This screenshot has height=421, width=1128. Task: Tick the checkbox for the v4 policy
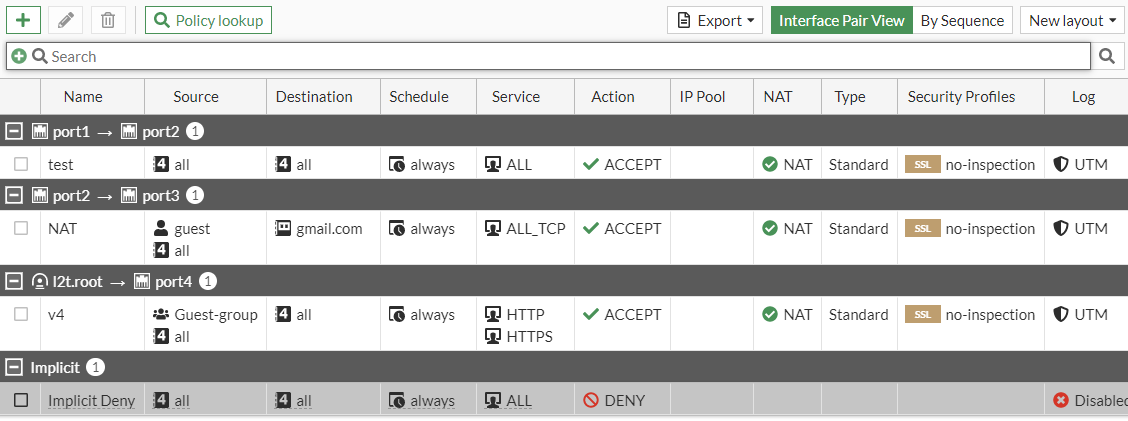coord(21,314)
